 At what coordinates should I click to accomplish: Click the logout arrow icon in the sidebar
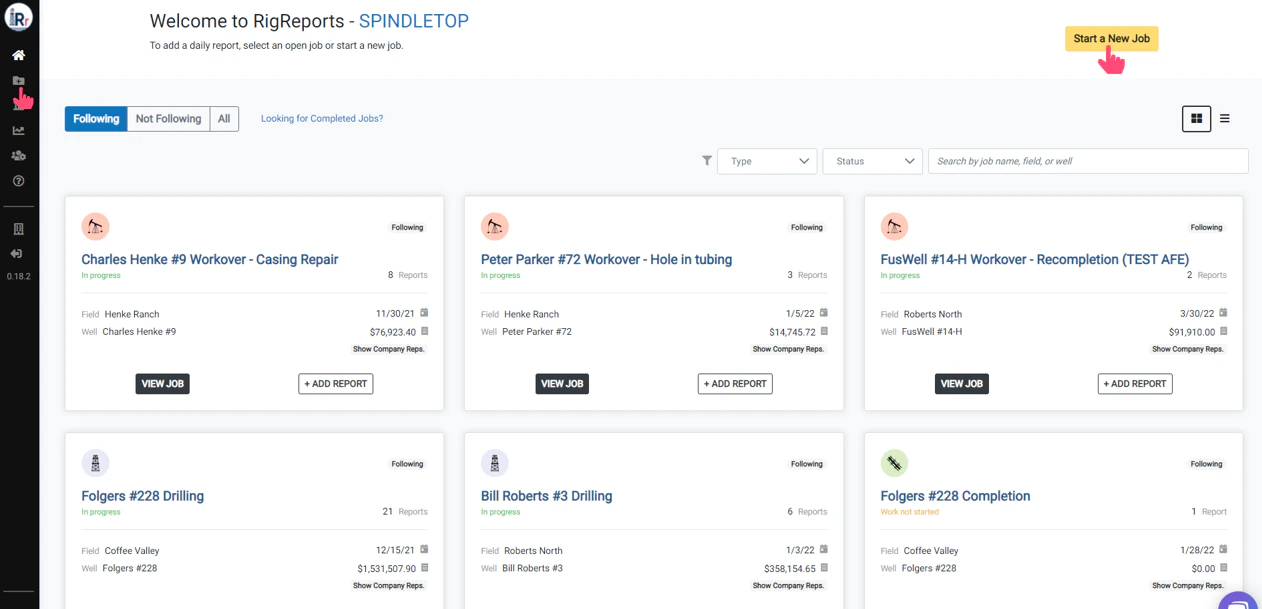pos(18,252)
